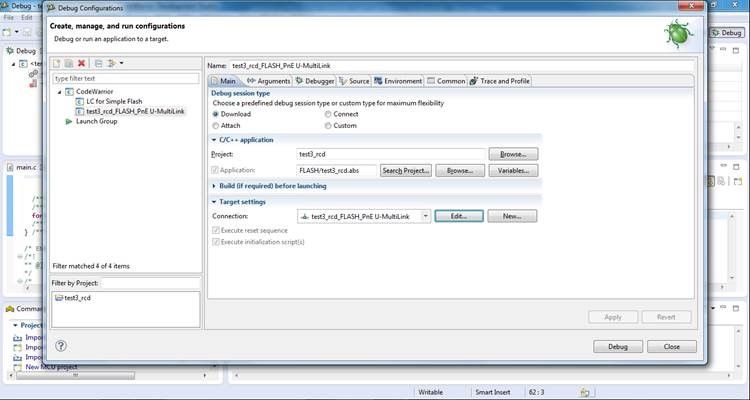This screenshot has height=400, width=750.
Task: Click the Project text field
Action: click(x=391, y=155)
